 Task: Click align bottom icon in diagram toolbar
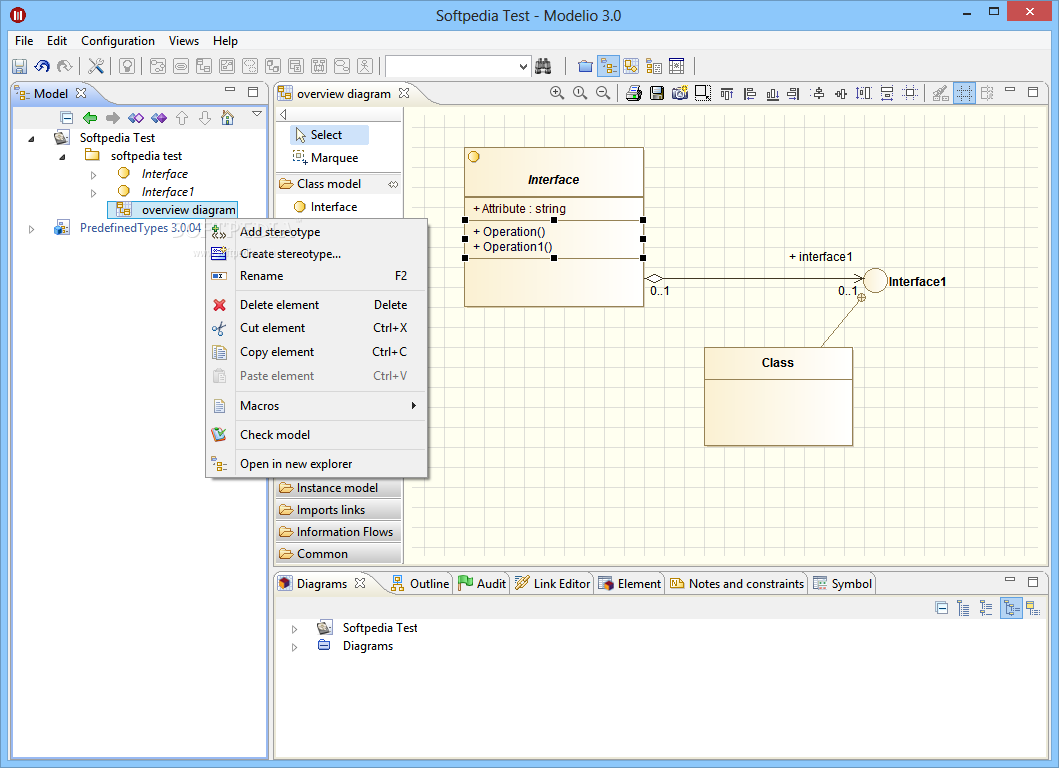click(x=773, y=93)
